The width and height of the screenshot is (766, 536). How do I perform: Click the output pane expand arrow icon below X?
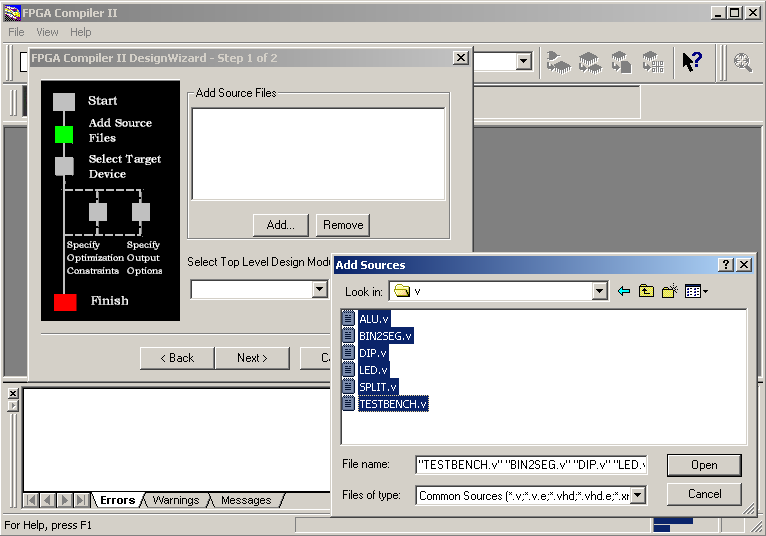point(13,406)
